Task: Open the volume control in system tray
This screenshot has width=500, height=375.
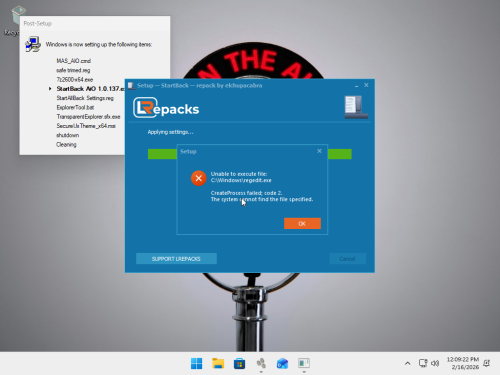Action: [435, 363]
